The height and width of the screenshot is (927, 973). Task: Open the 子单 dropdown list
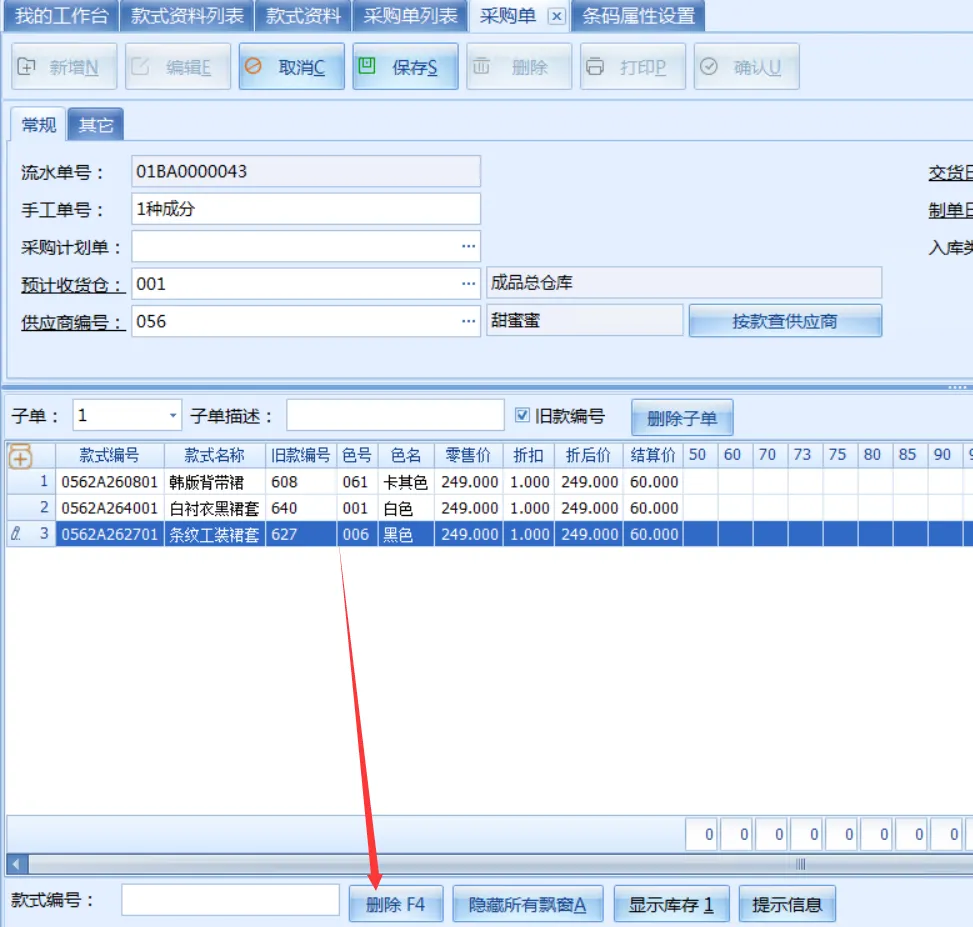coord(173,416)
